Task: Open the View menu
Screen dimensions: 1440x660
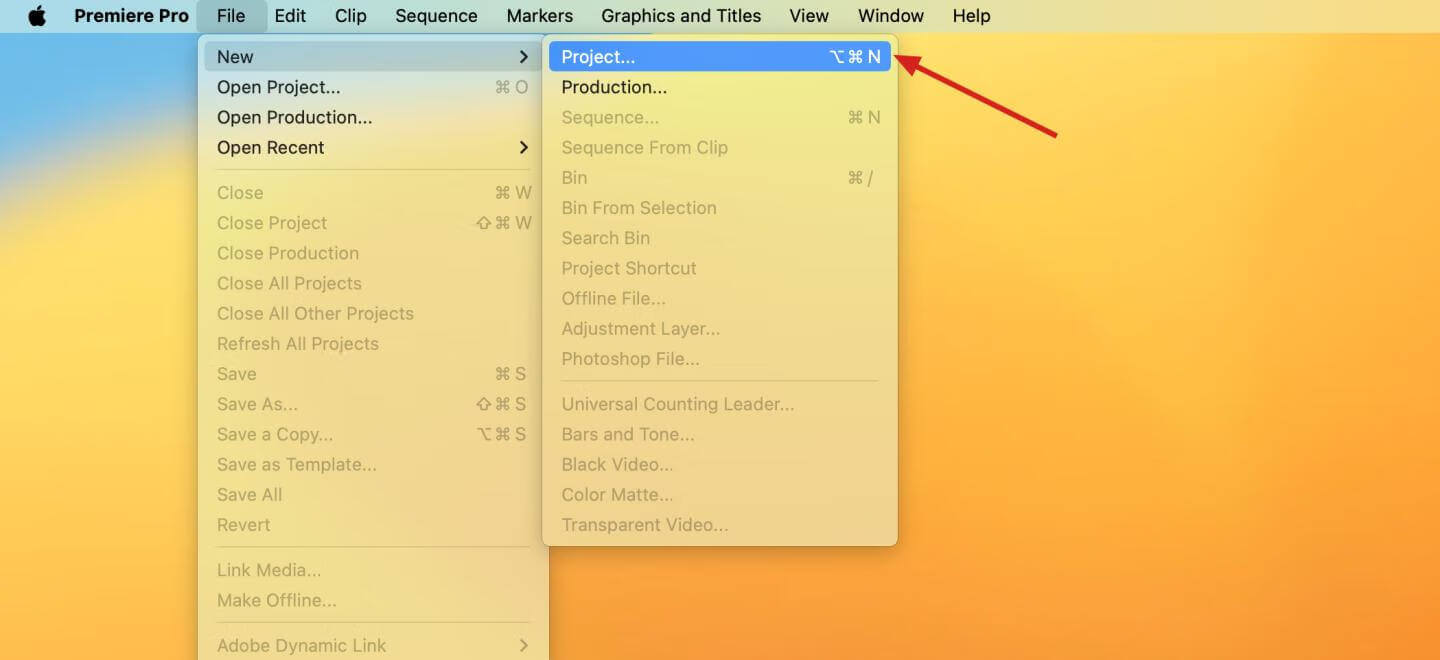Action: pos(809,16)
